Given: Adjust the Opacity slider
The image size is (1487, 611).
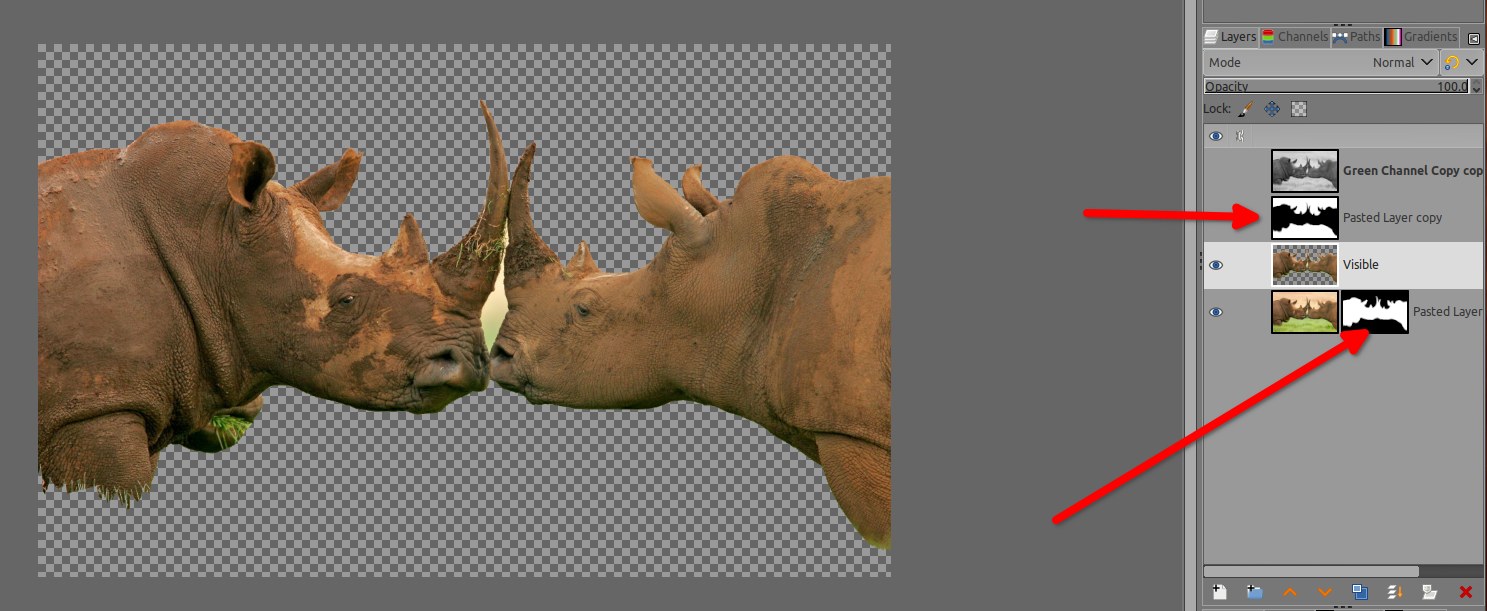Looking at the screenshot, I should tap(1336, 86).
